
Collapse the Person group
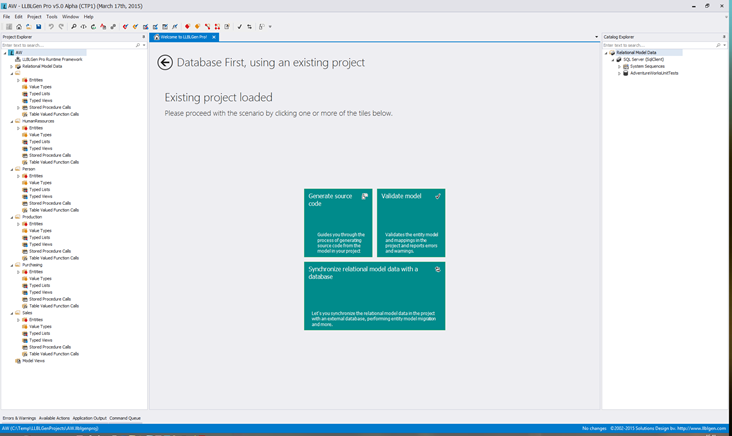click(12, 169)
